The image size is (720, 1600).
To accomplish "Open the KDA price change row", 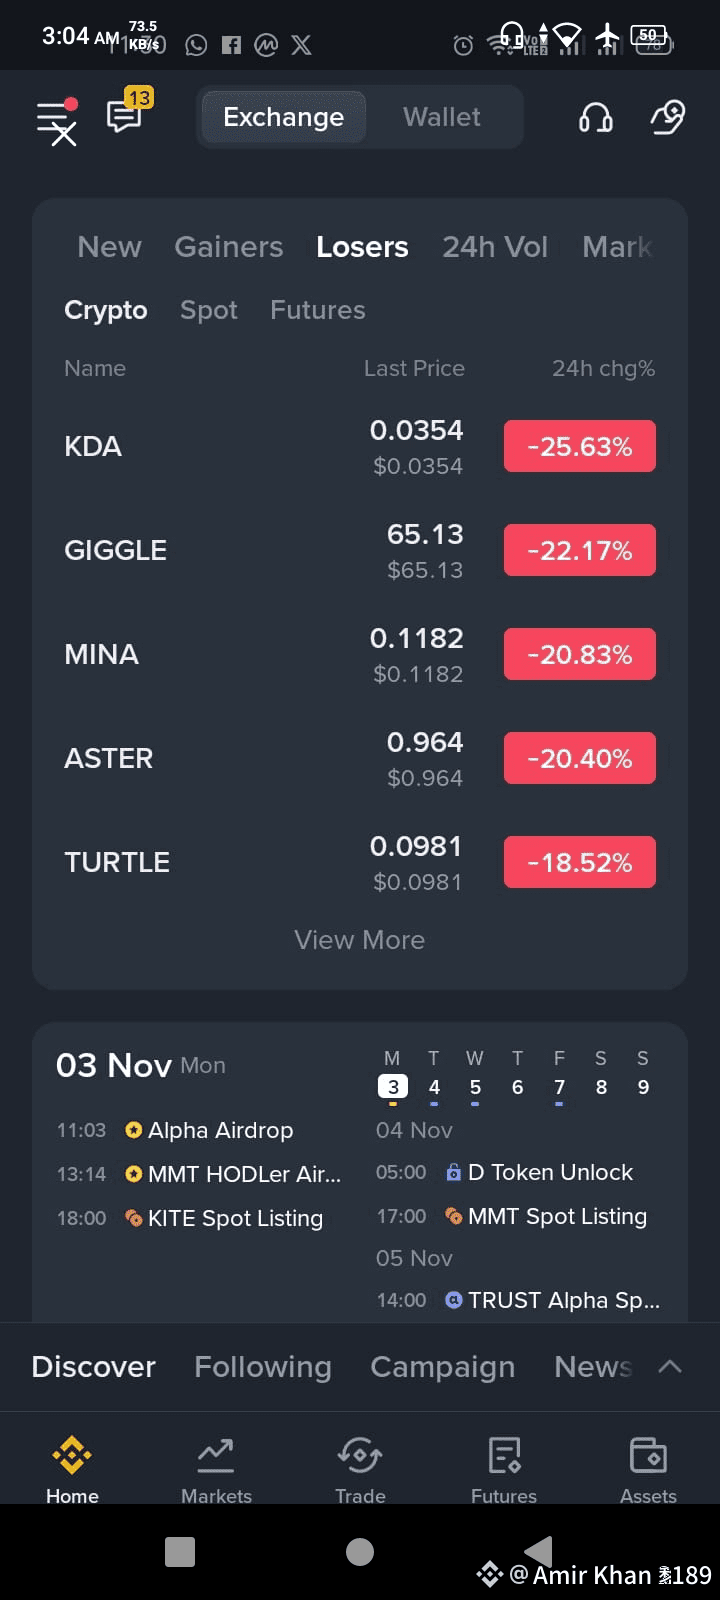I will point(360,446).
